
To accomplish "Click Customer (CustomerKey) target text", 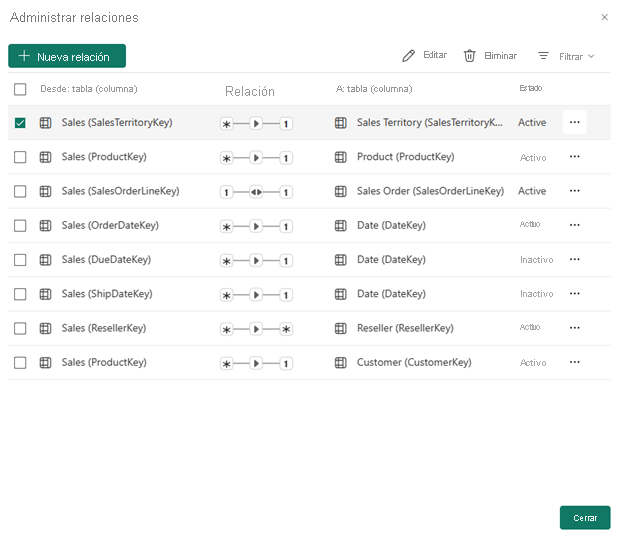I will (x=414, y=362).
